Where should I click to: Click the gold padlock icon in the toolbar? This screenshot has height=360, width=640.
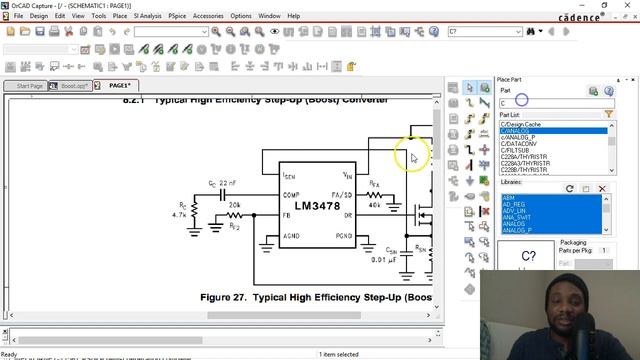pyautogui.click(x=351, y=66)
